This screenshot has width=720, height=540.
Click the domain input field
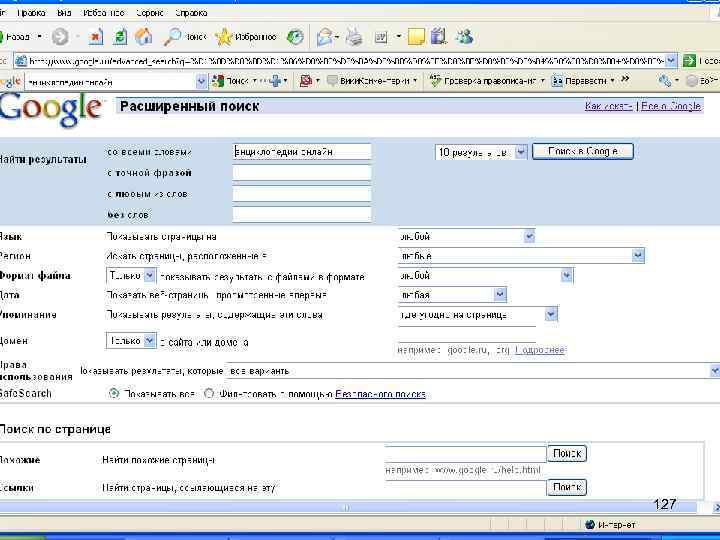(x=467, y=335)
